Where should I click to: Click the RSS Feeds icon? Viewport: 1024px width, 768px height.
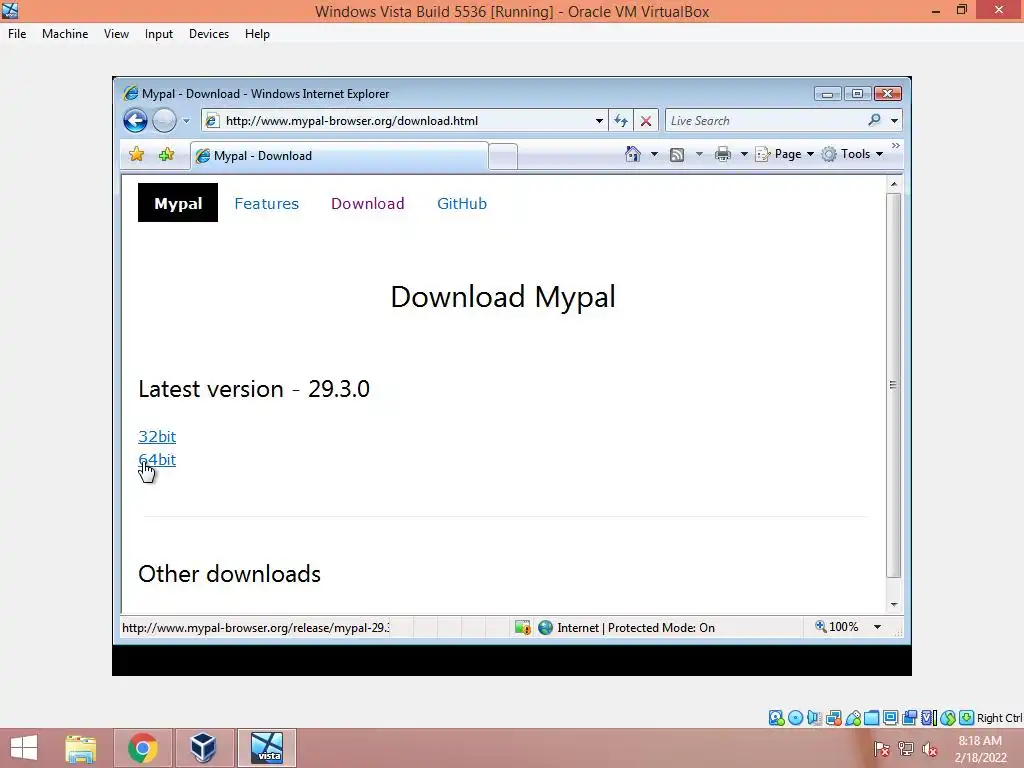677,155
